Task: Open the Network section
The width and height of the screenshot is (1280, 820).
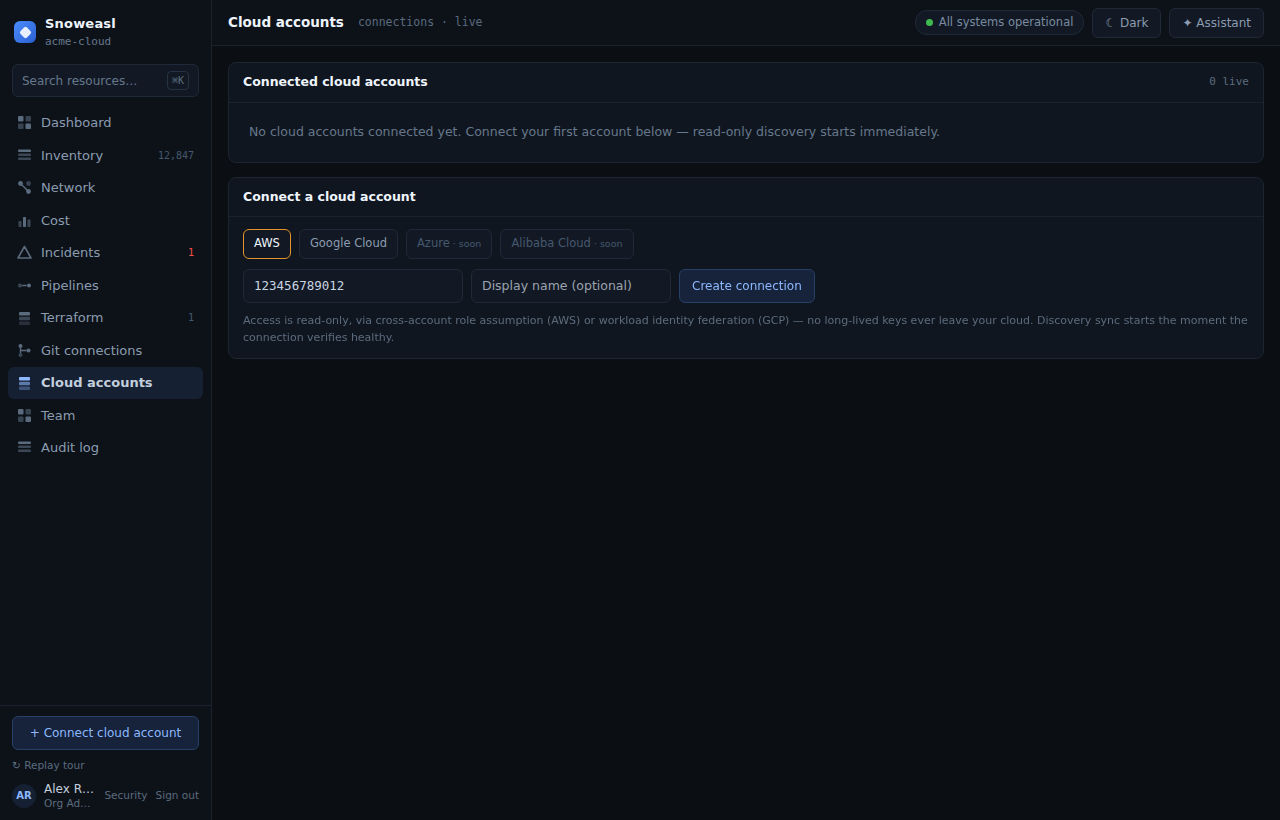Action: [105, 187]
